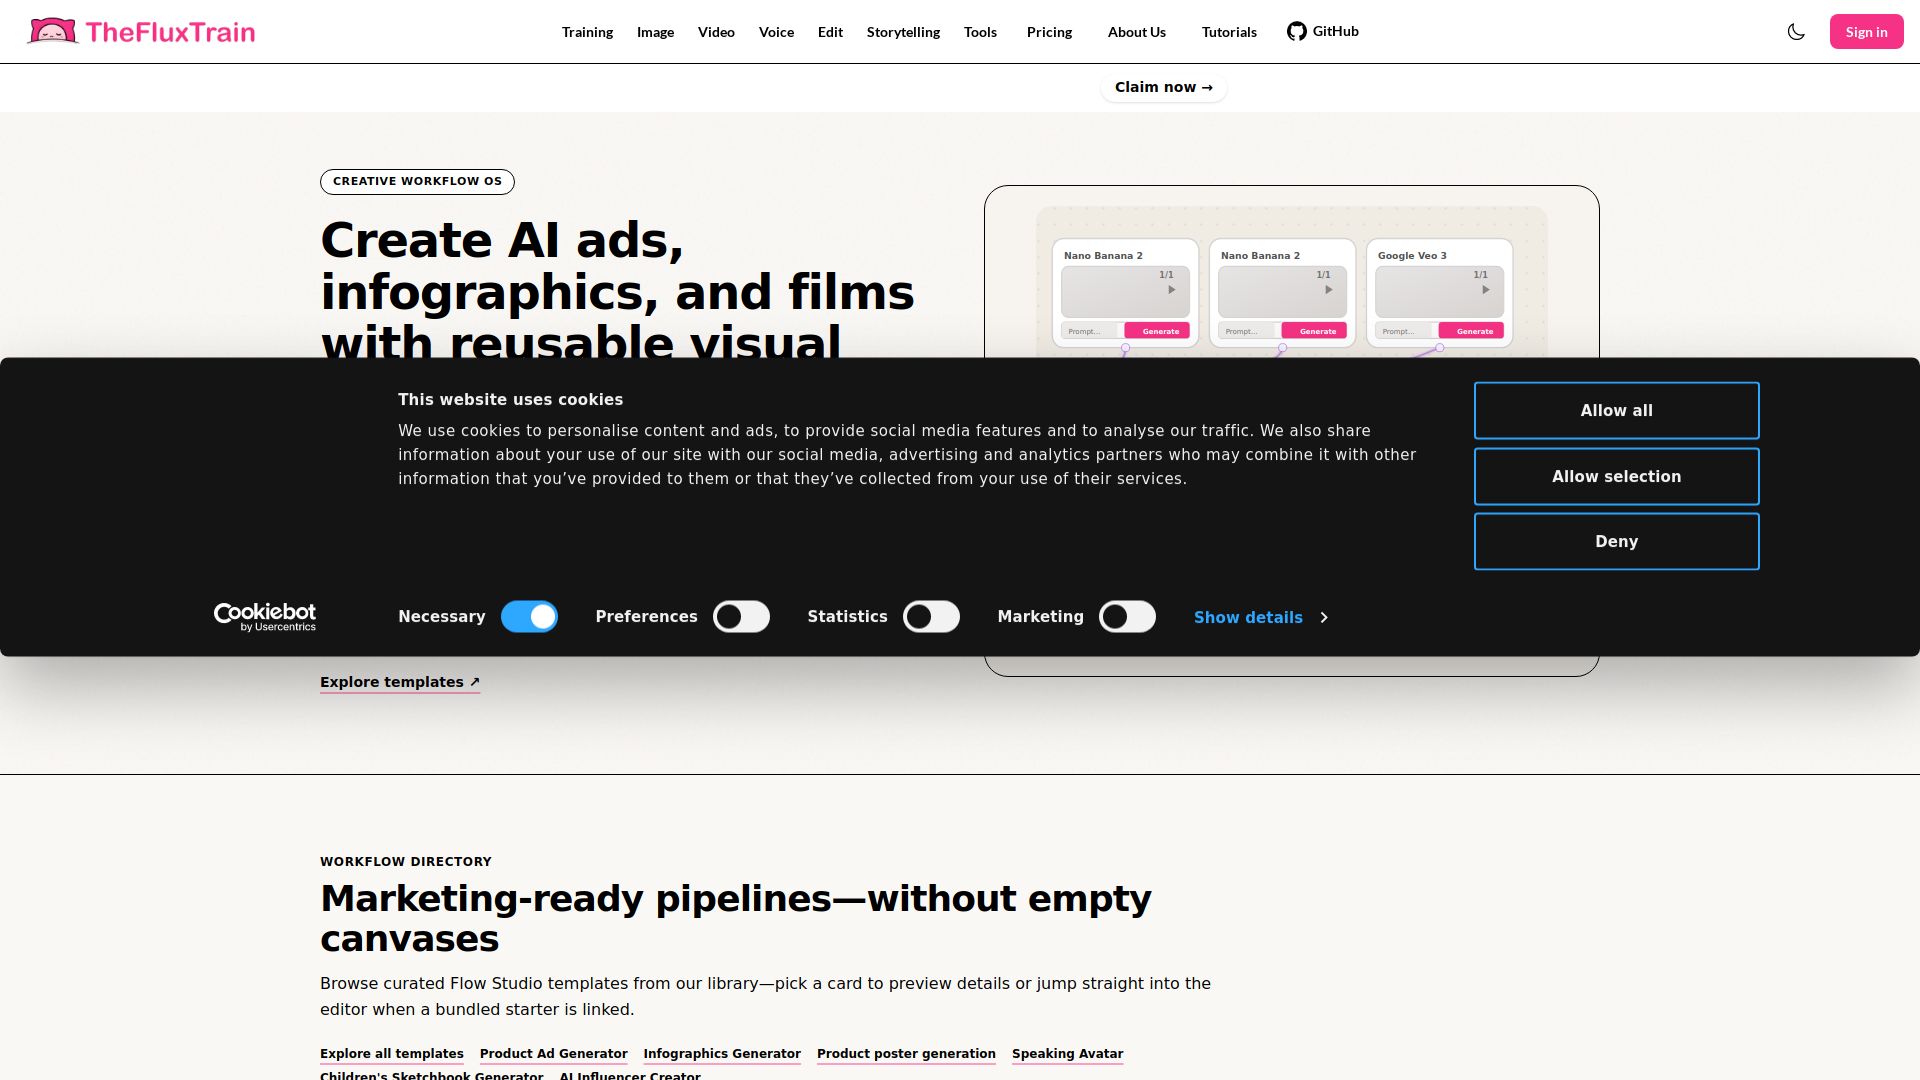
Task: Click the CREATIVE WORKFLOW OS badge
Action: [417, 182]
